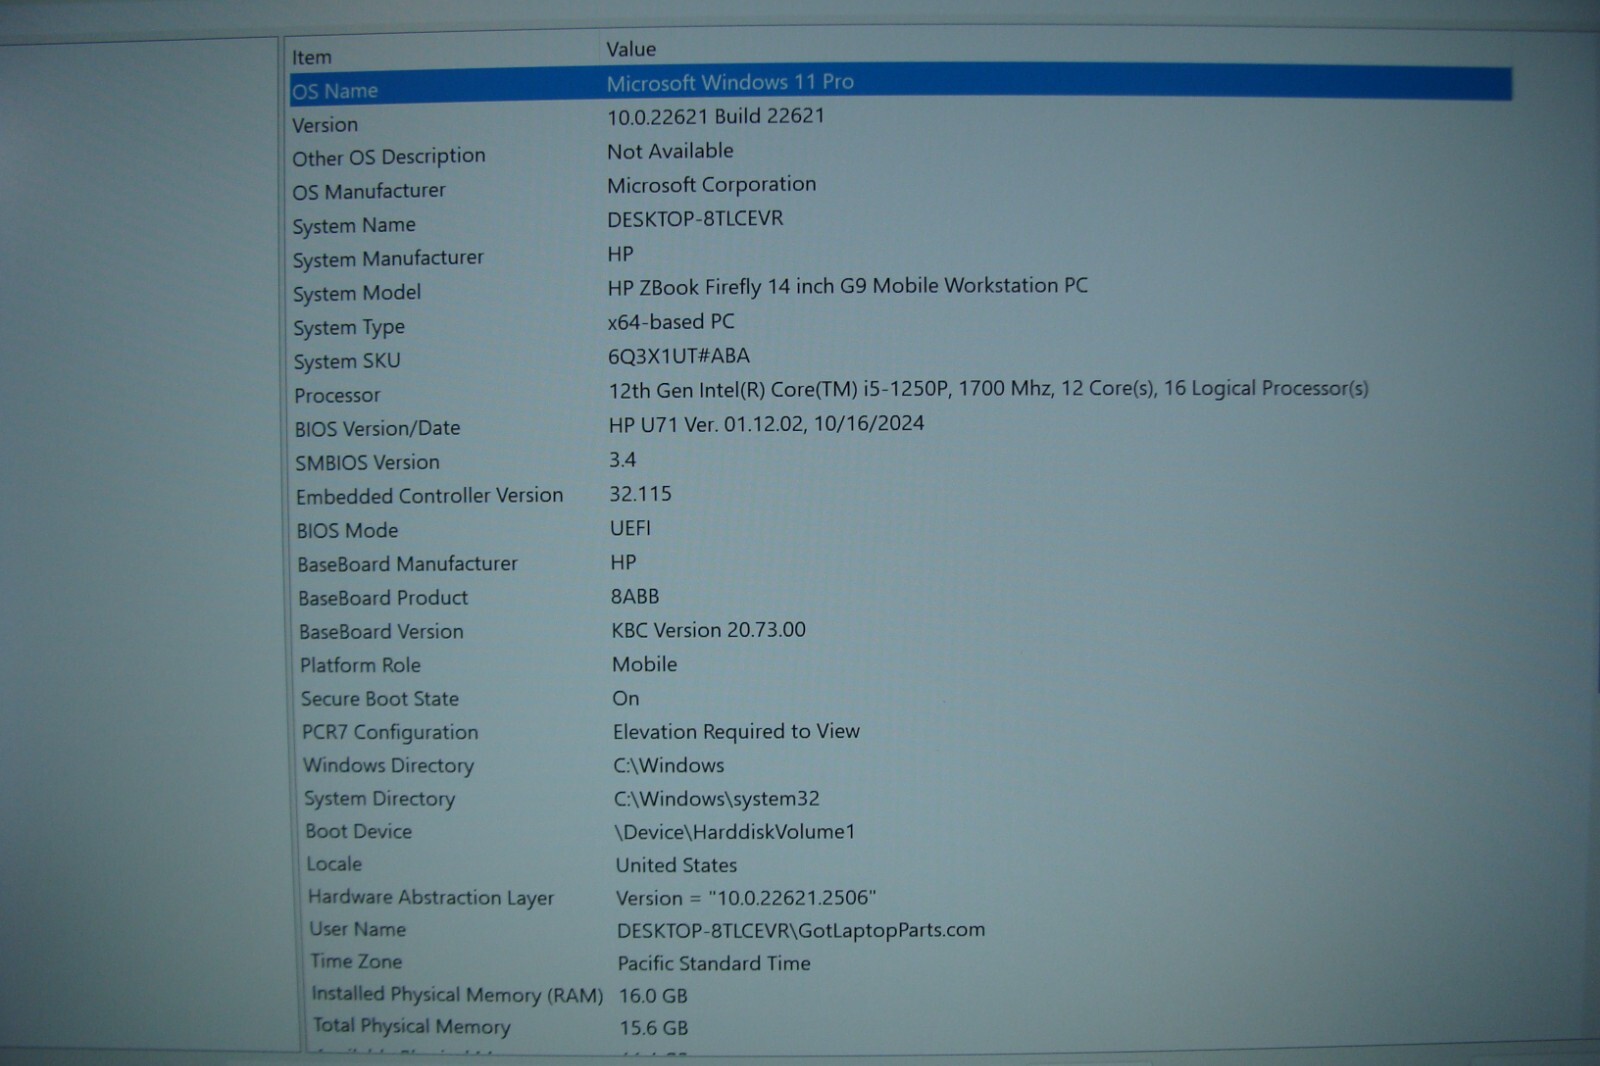This screenshot has height=1066, width=1600.
Task: Select the BIOS Mode row
Action: pos(347,531)
